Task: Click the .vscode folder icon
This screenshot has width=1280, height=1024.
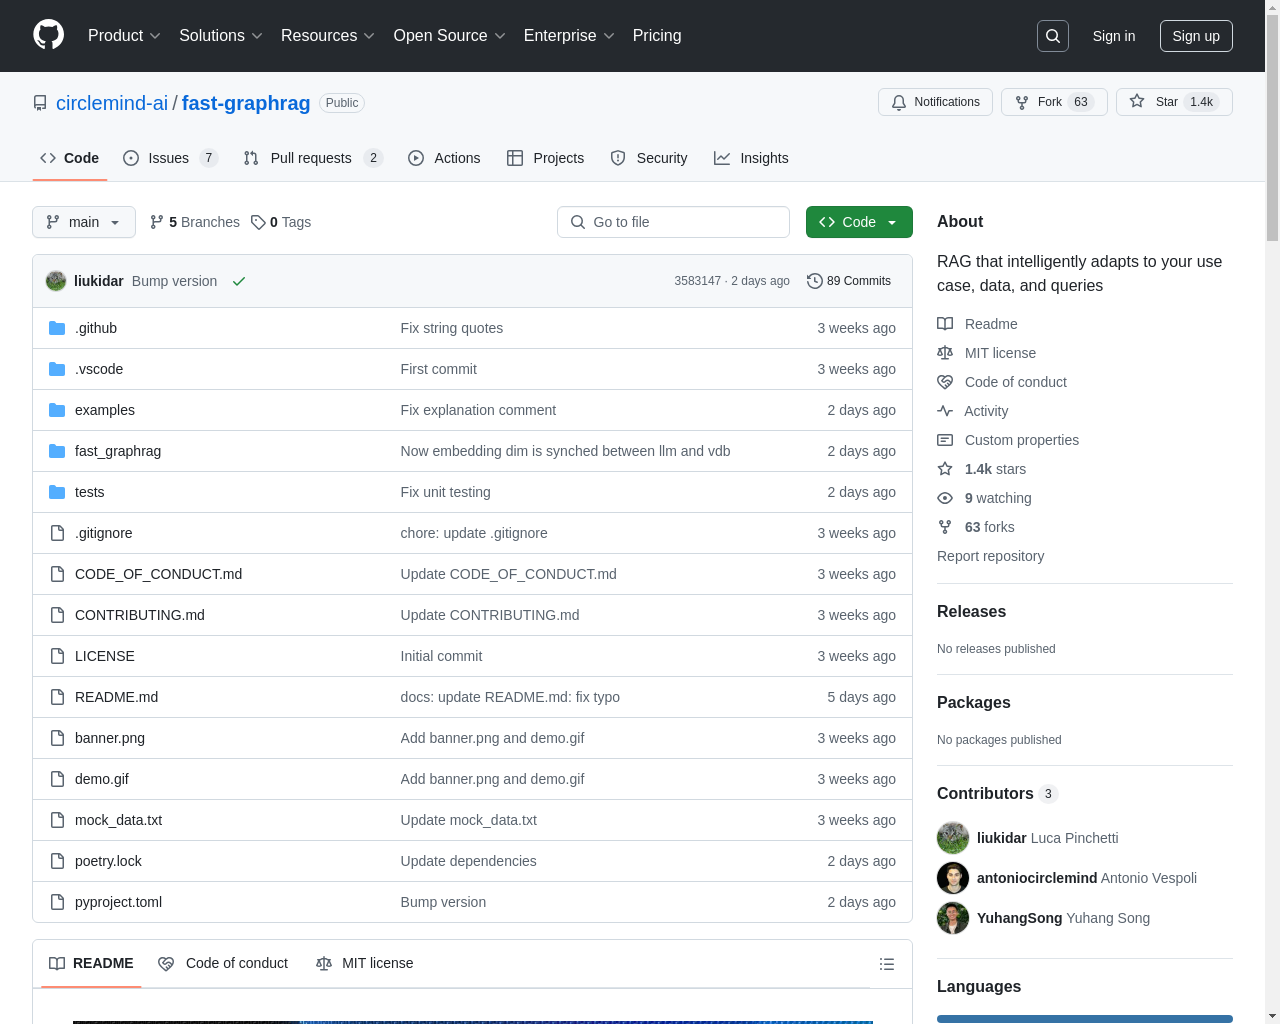Action: pos(57,369)
